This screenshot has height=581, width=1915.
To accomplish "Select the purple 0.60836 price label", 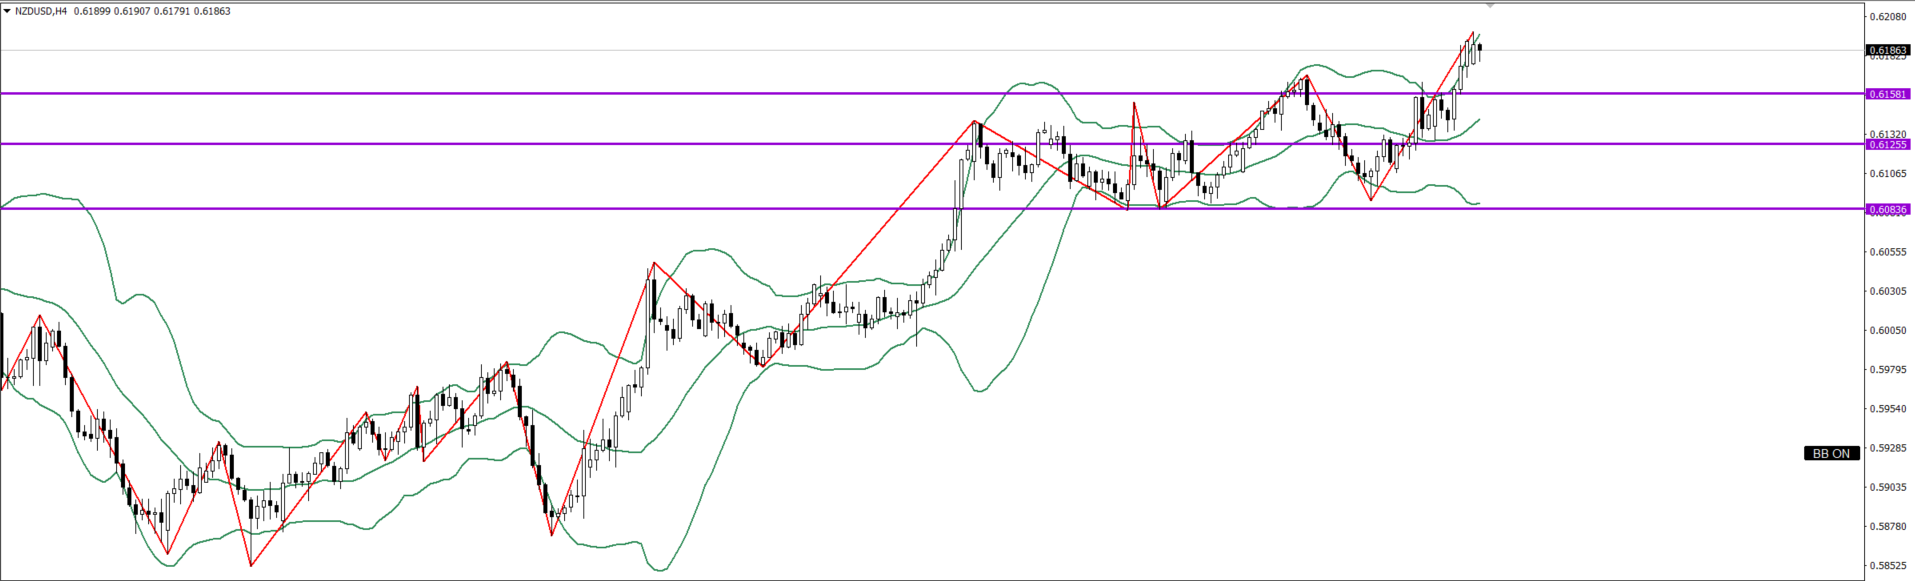I will pyautogui.click(x=1888, y=209).
